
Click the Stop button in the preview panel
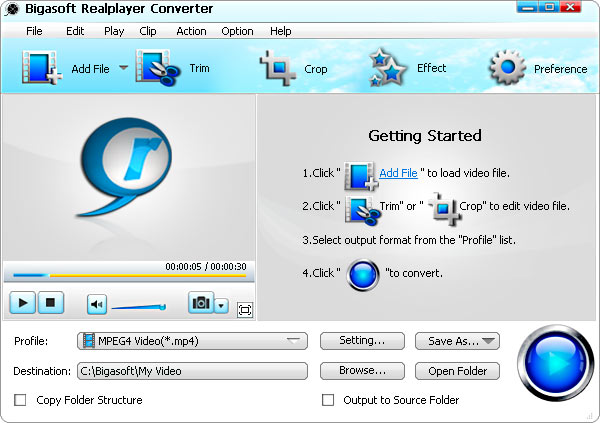pyautogui.click(x=51, y=303)
